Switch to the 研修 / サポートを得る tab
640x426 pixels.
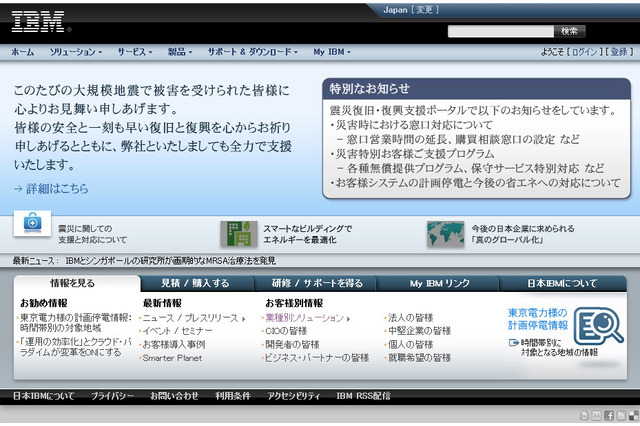coord(317,283)
